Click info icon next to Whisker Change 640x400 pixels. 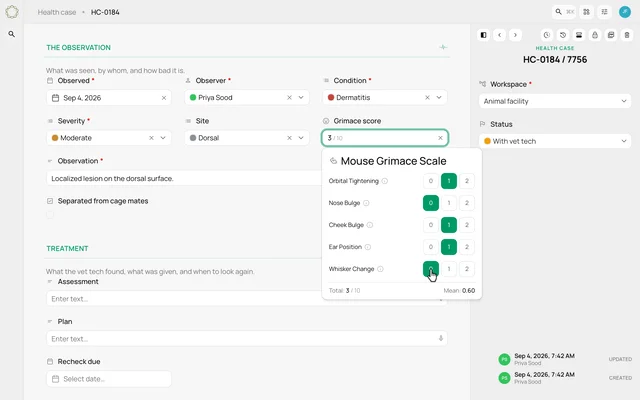pyautogui.click(x=380, y=269)
